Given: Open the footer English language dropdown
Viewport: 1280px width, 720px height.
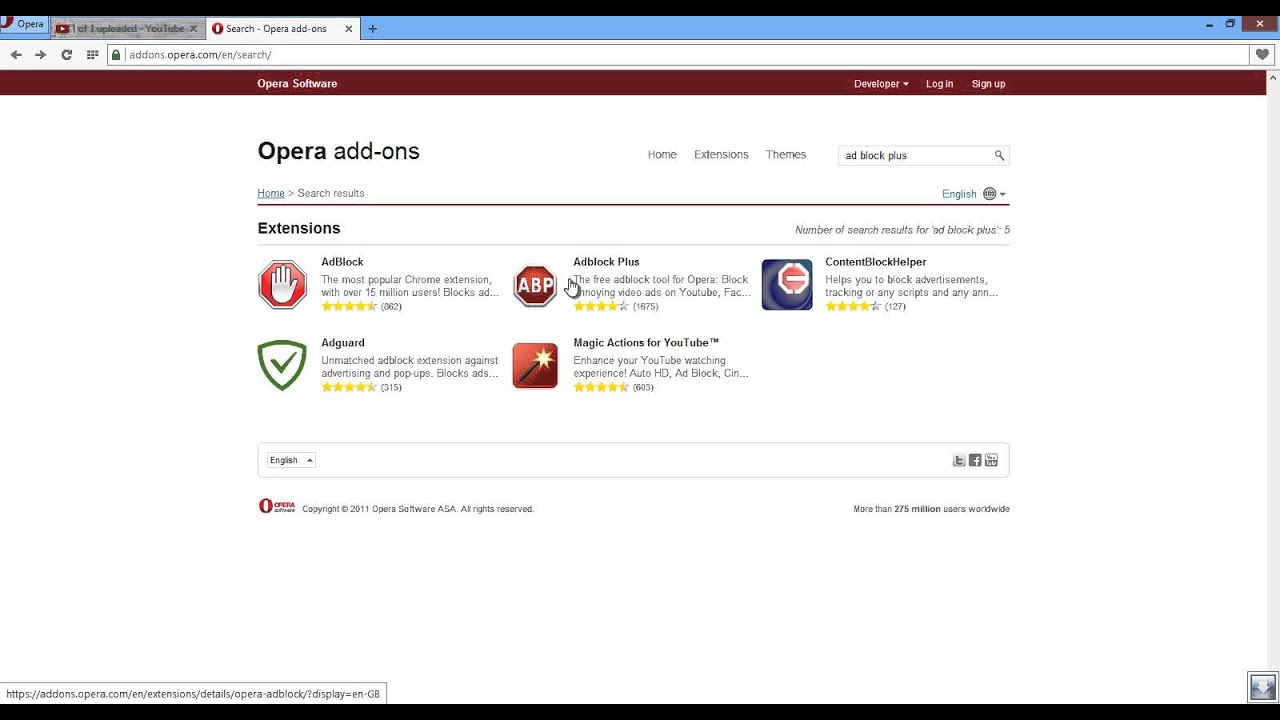Looking at the screenshot, I should click(x=291, y=460).
